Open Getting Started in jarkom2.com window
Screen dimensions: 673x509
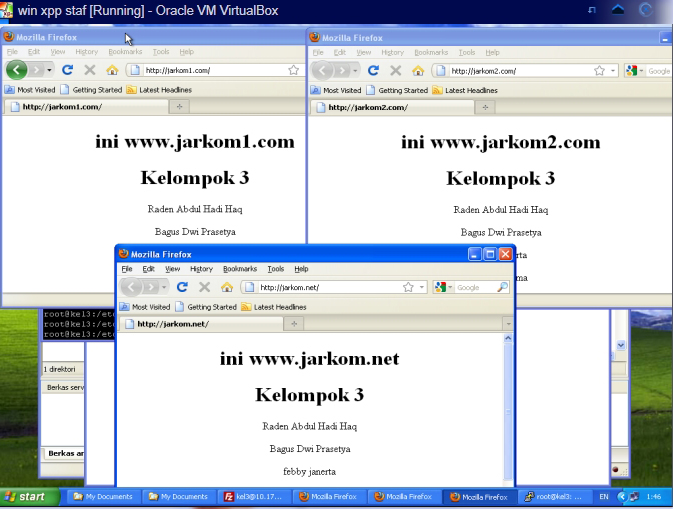coord(397,91)
